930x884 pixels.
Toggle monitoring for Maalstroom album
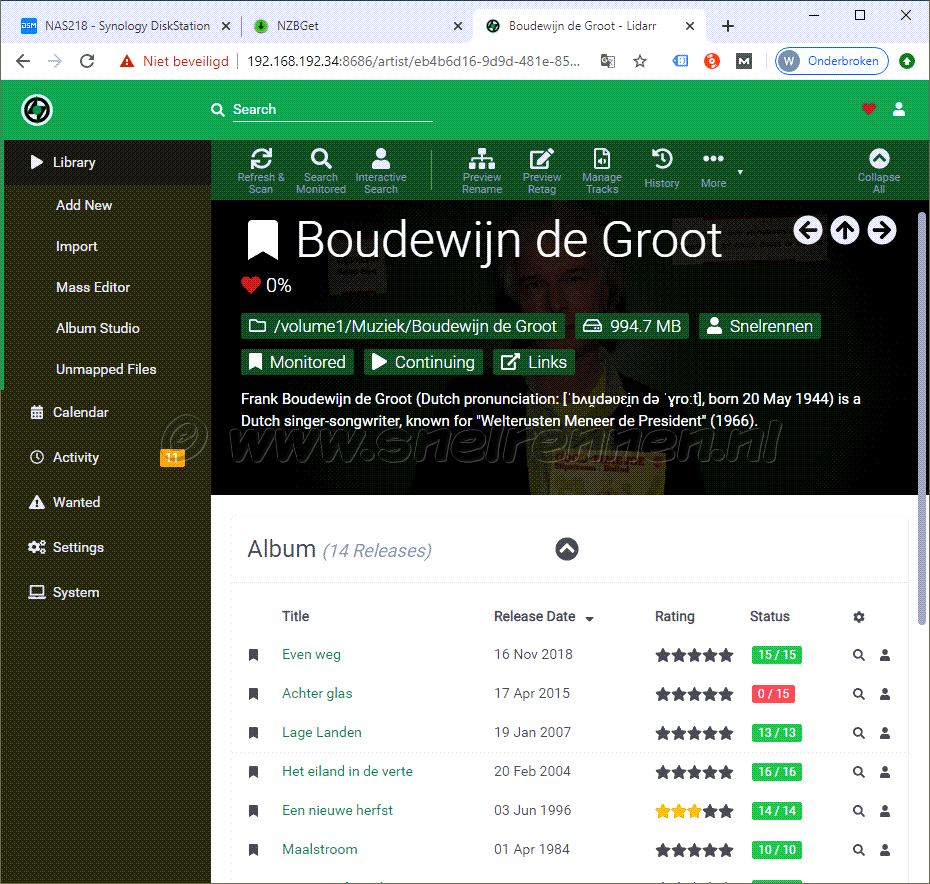(253, 850)
